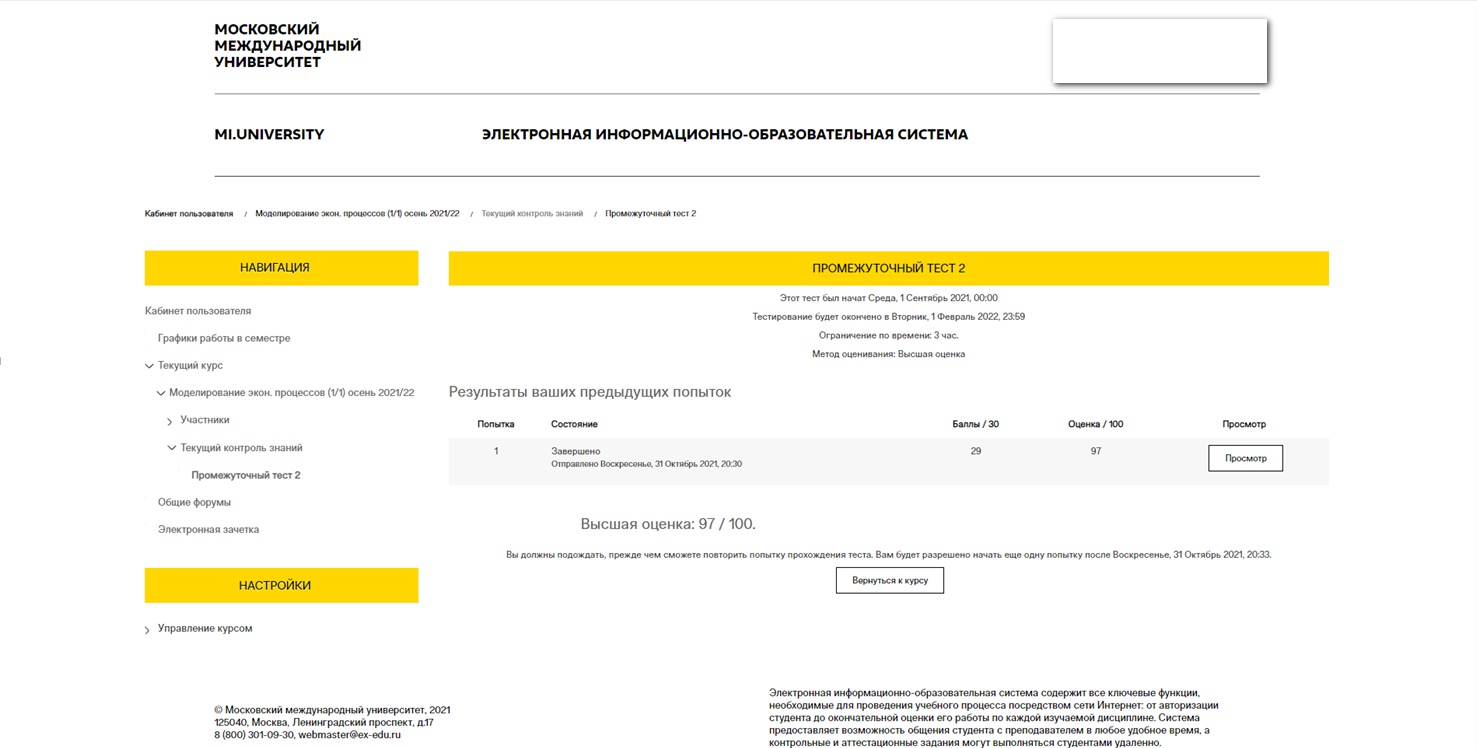Open the Участники item
The height and width of the screenshot is (748, 1477).
[x=205, y=420]
